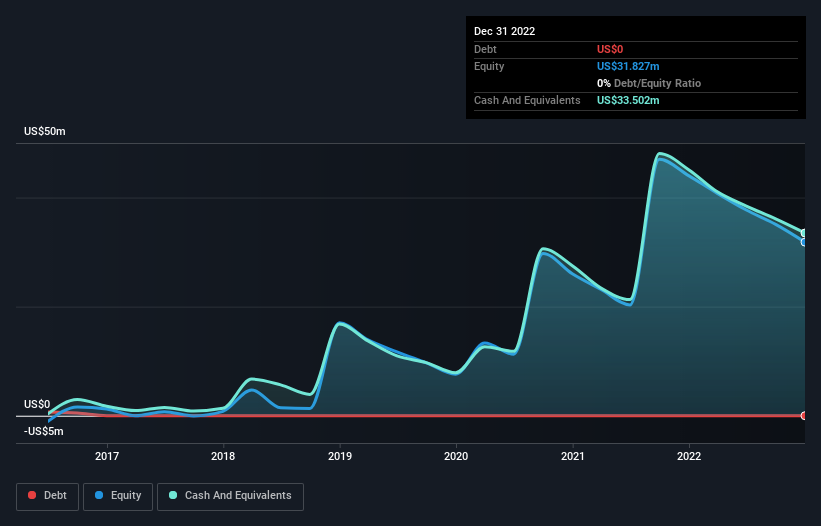Click the 2019 x-axis label
Viewport: 821px width, 526px height.
tap(340, 456)
